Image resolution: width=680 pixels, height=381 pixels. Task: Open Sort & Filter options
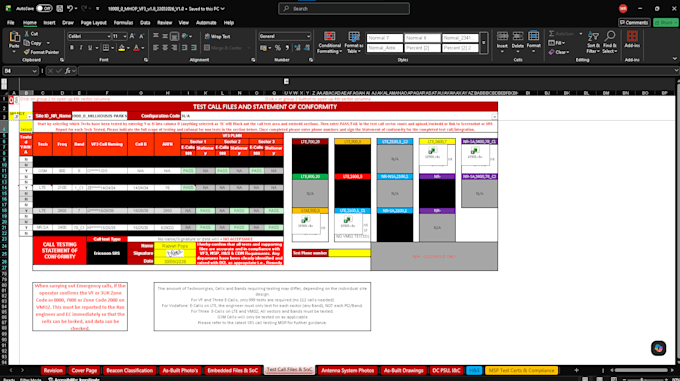click(593, 42)
